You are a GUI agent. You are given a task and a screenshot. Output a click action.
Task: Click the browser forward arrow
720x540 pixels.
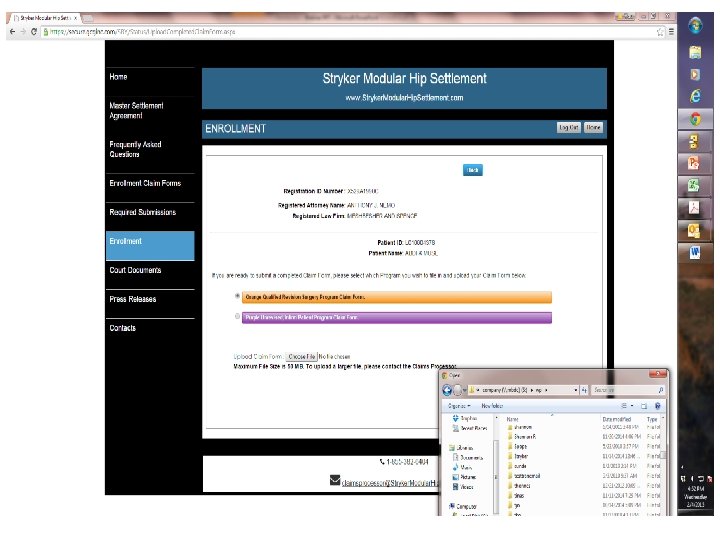[22, 32]
